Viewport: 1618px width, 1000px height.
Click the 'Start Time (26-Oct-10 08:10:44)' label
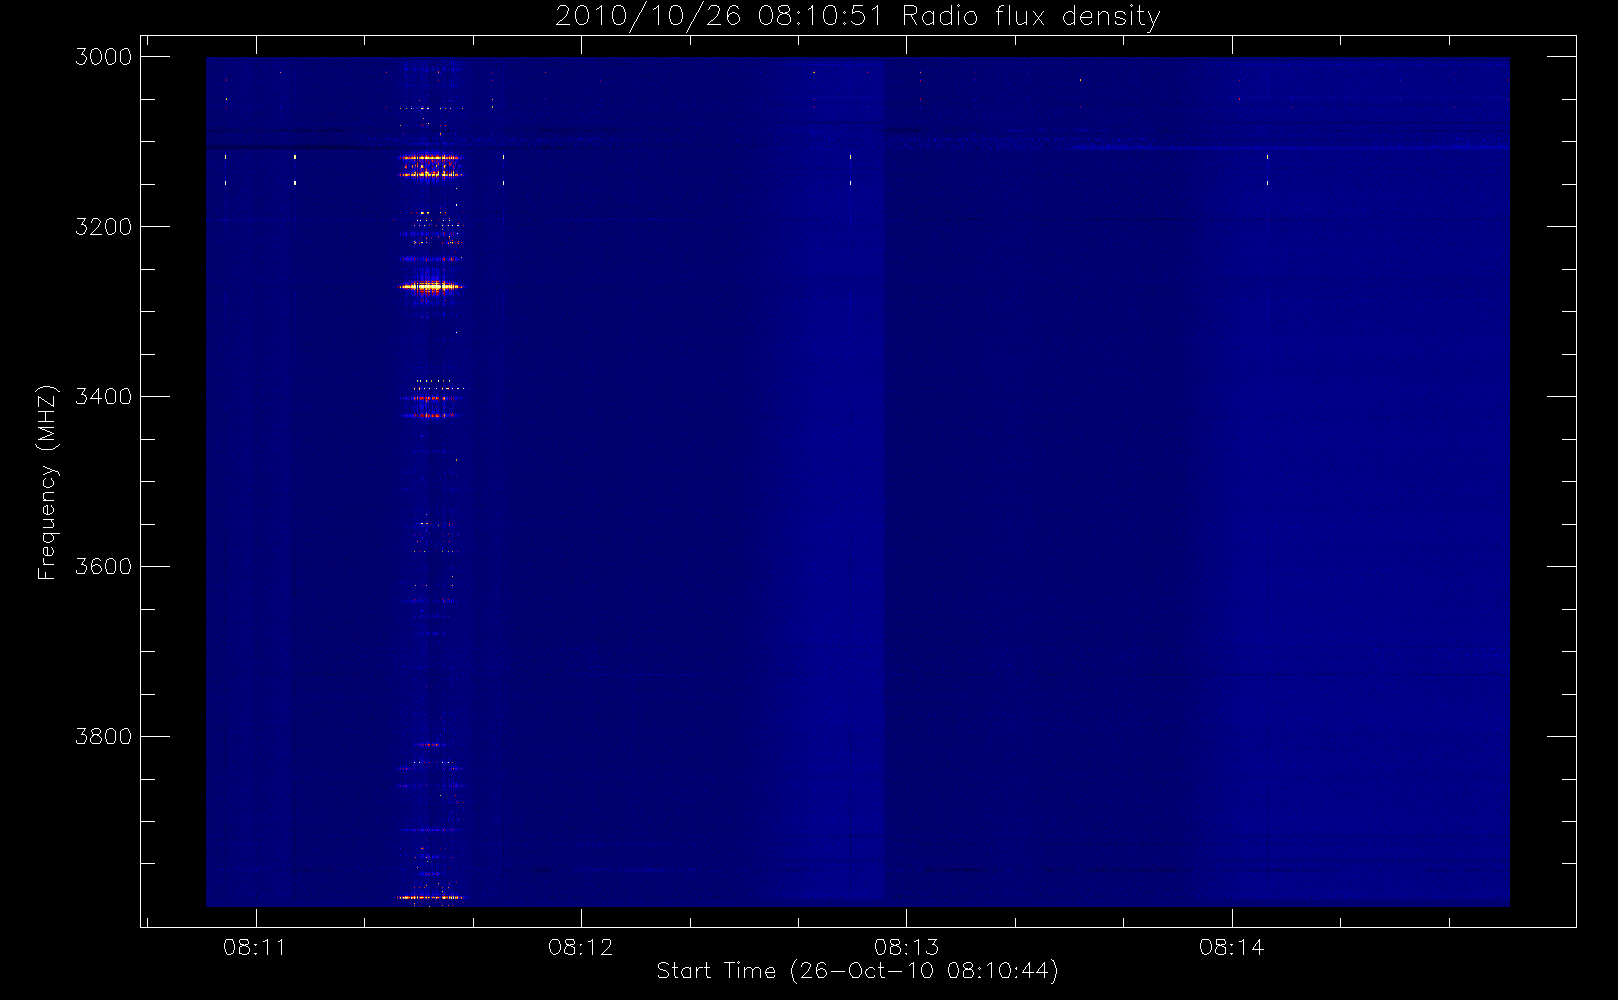click(857, 971)
